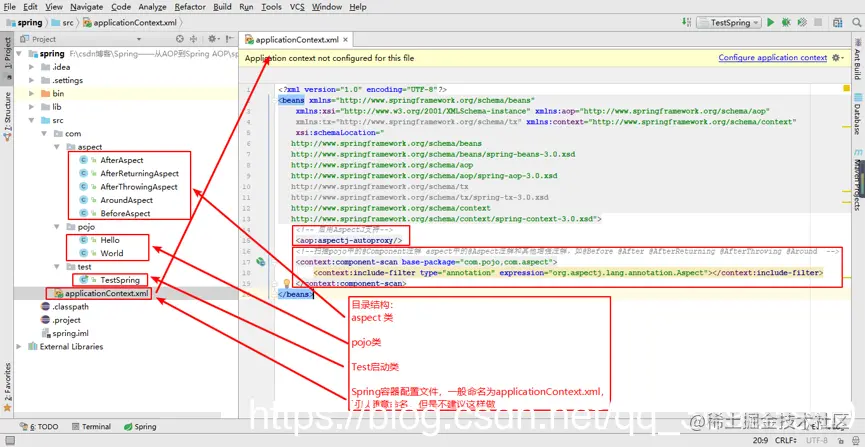The width and height of the screenshot is (865, 447).
Task: Collapse the src folder
Action: 33,120
